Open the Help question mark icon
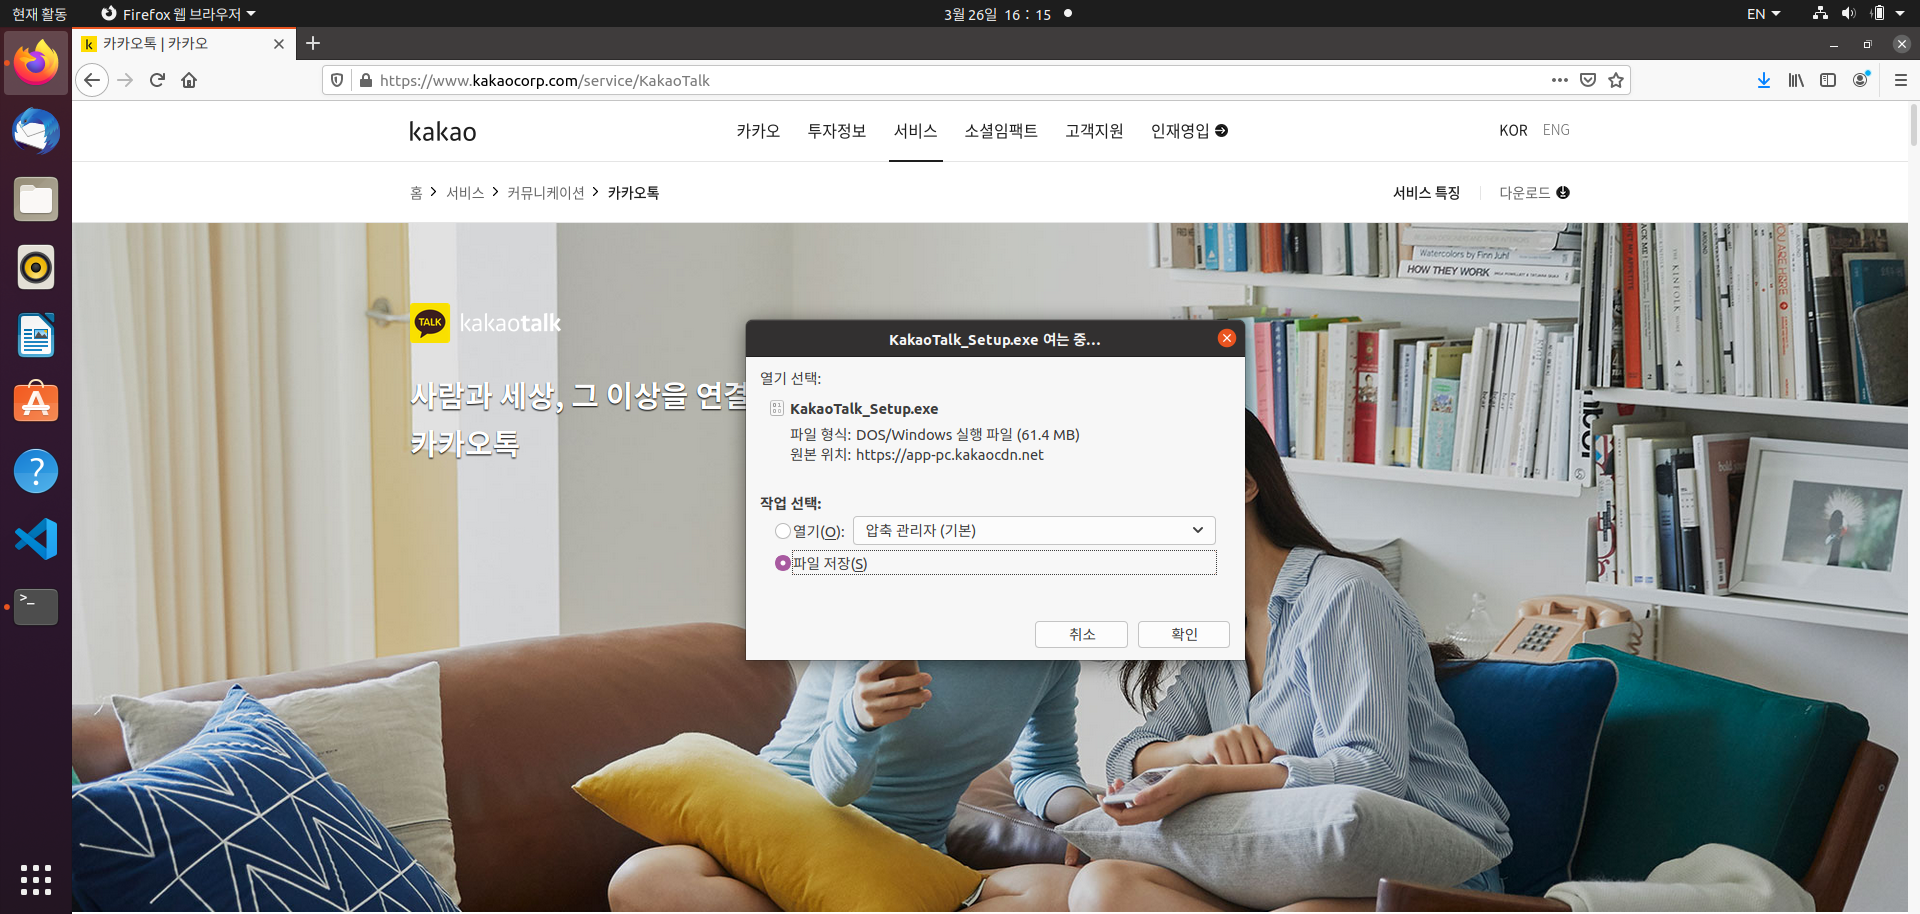The width and height of the screenshot is (1920, 914). [36, 471]
